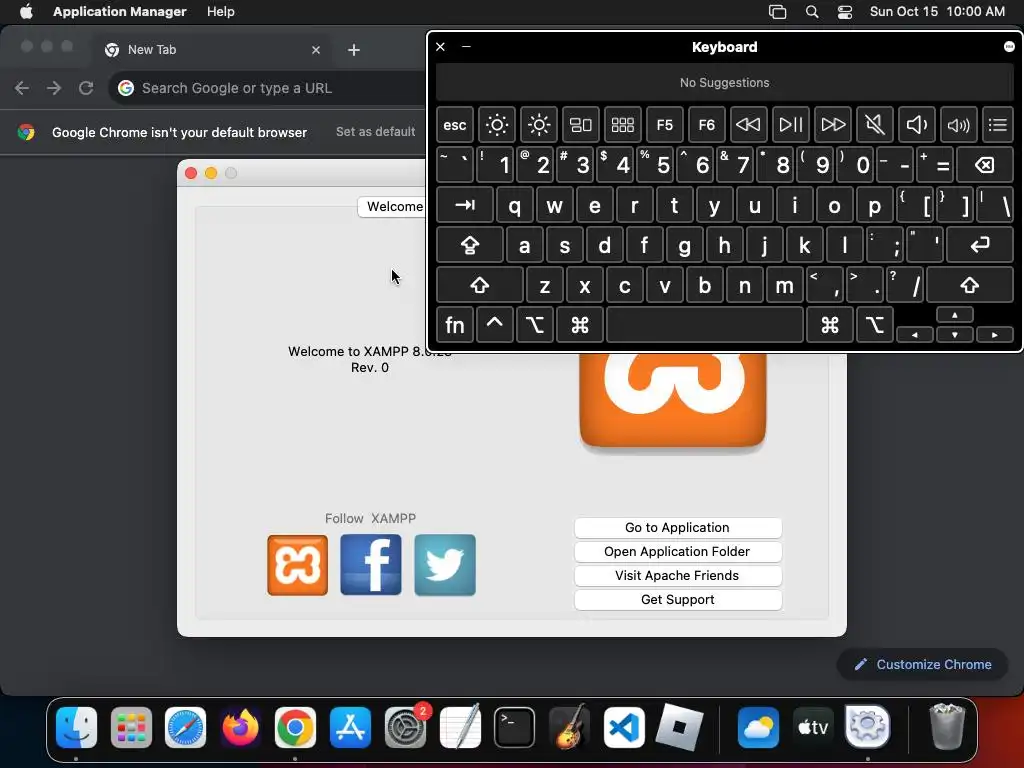Viewport: 1024px width, 768px height.
Task: Click Open Application Folder button
Action: pyautogui.click(x=677, y=552)
